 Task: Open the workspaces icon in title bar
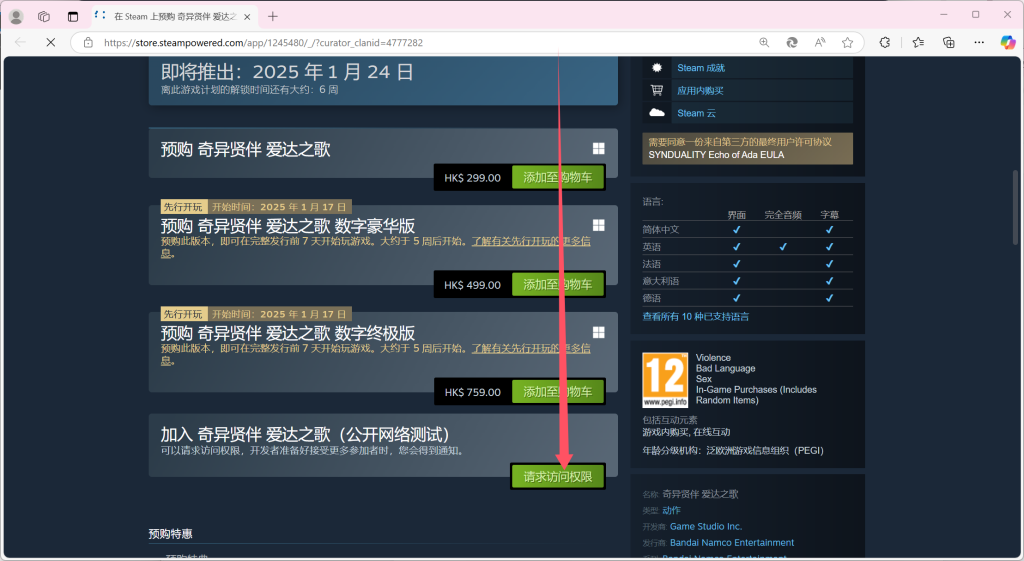(44, 16)
